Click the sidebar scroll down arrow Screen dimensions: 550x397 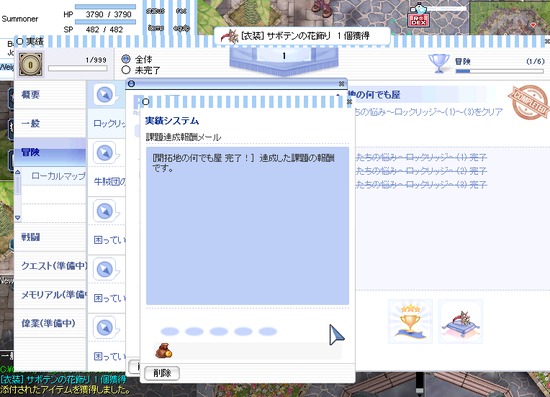pos(18,217)
